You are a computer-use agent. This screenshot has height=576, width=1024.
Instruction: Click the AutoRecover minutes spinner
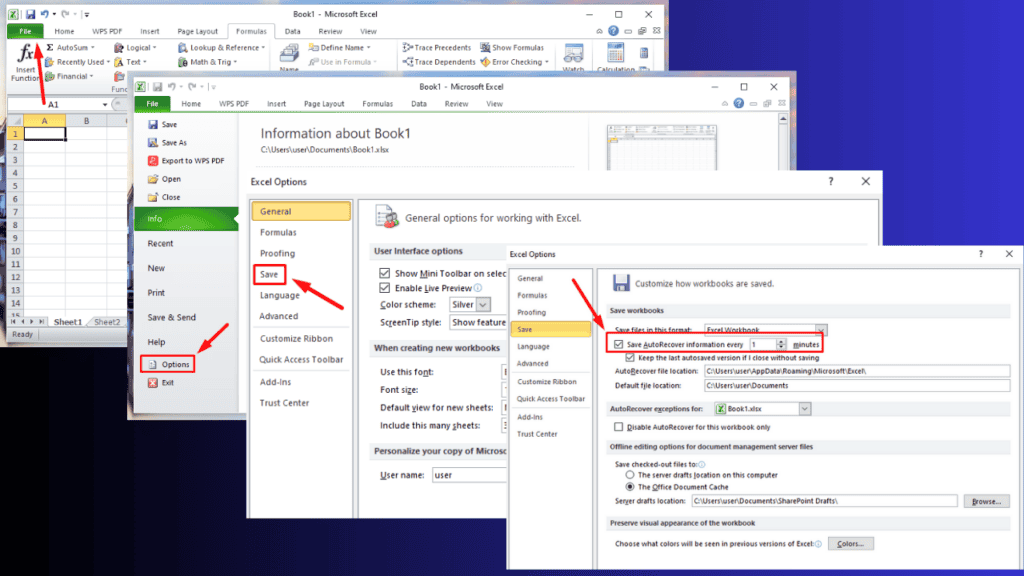pos(782,344)
